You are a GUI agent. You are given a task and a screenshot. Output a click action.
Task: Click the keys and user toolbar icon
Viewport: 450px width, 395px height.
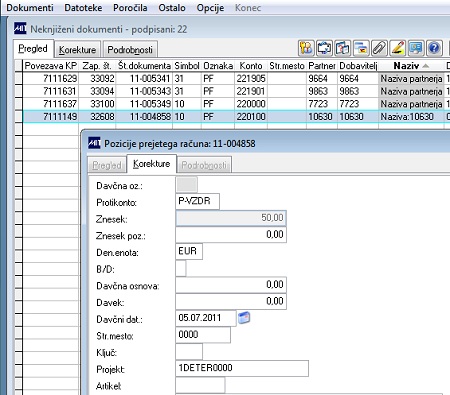coord(306,48)
